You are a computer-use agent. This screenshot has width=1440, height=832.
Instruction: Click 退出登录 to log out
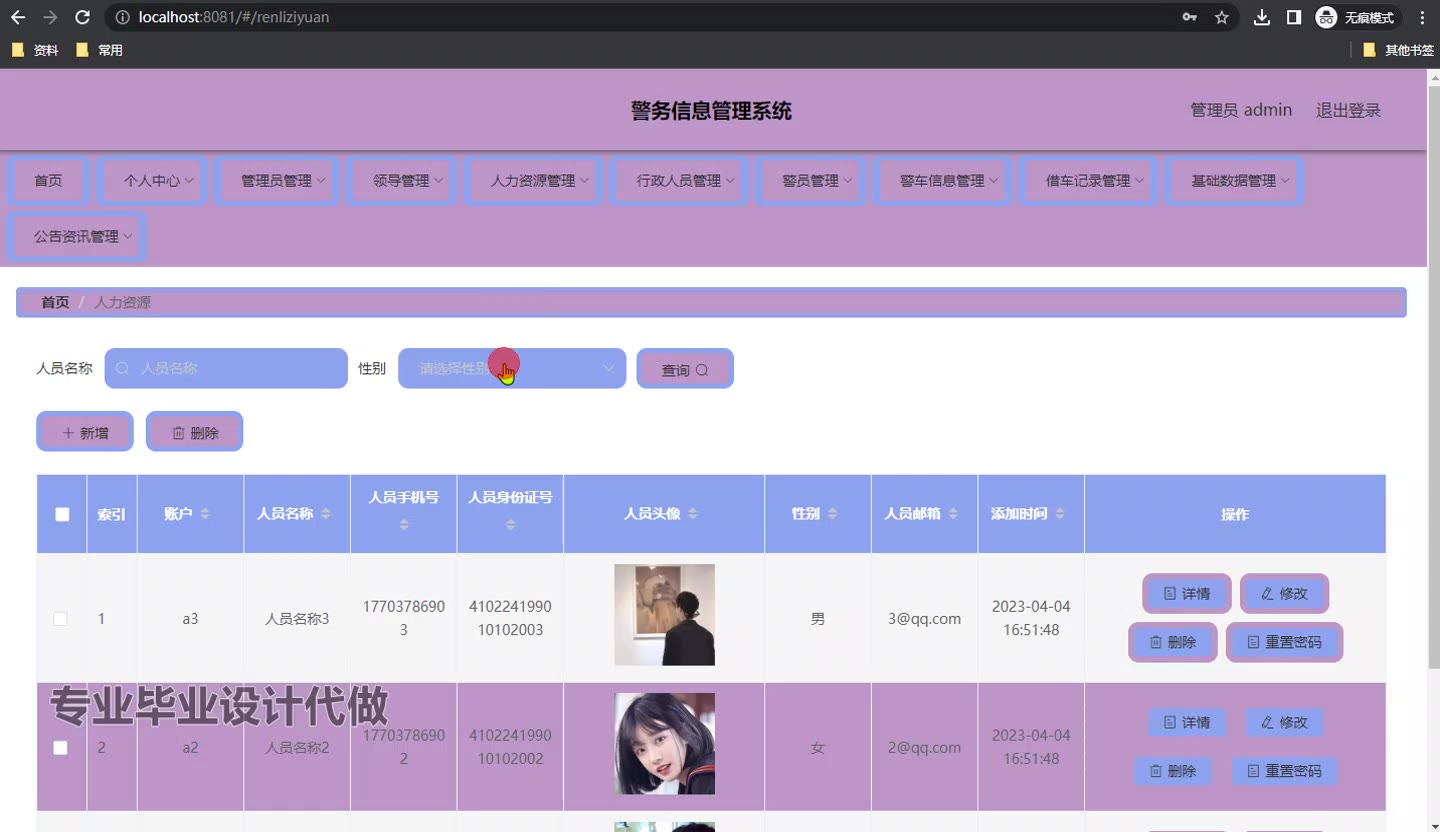1348,110
